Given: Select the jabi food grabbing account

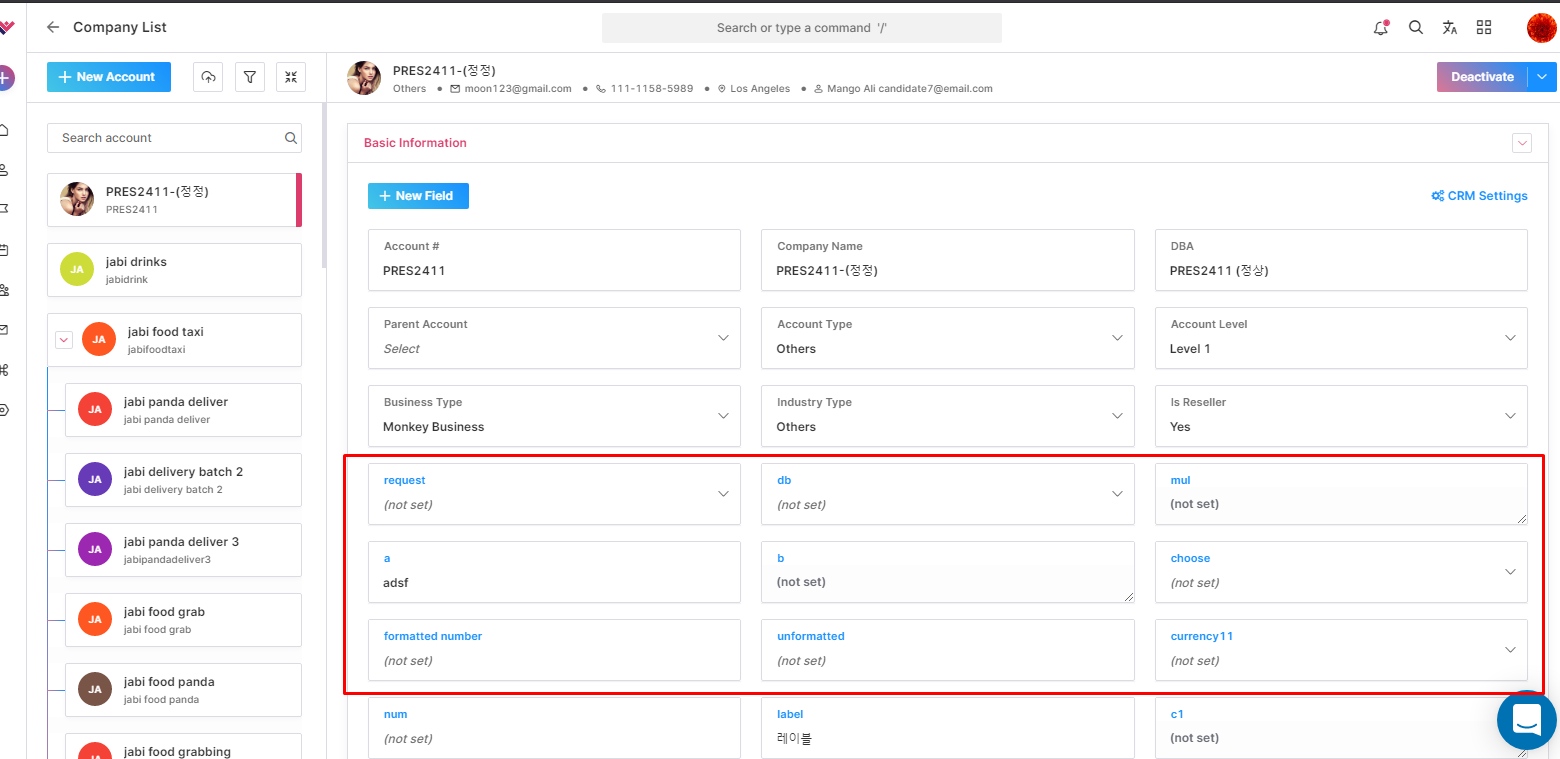Looking at the screenshot, I should pos(183,746).
